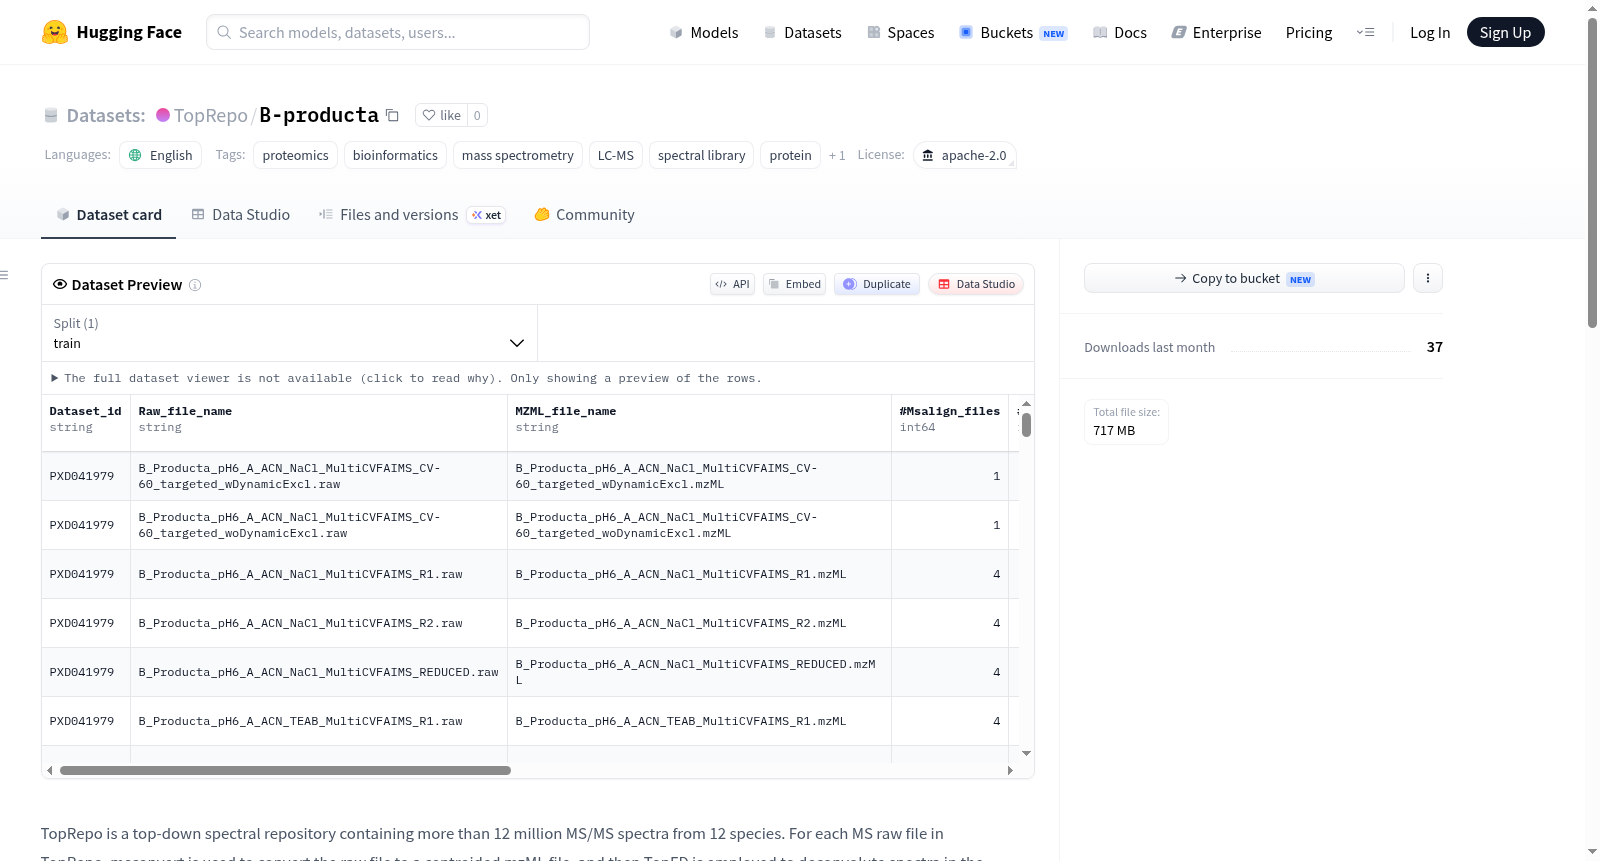Show the +1 additional tags
This screenshot has width=1600, height=861.
tap(837, 155)
